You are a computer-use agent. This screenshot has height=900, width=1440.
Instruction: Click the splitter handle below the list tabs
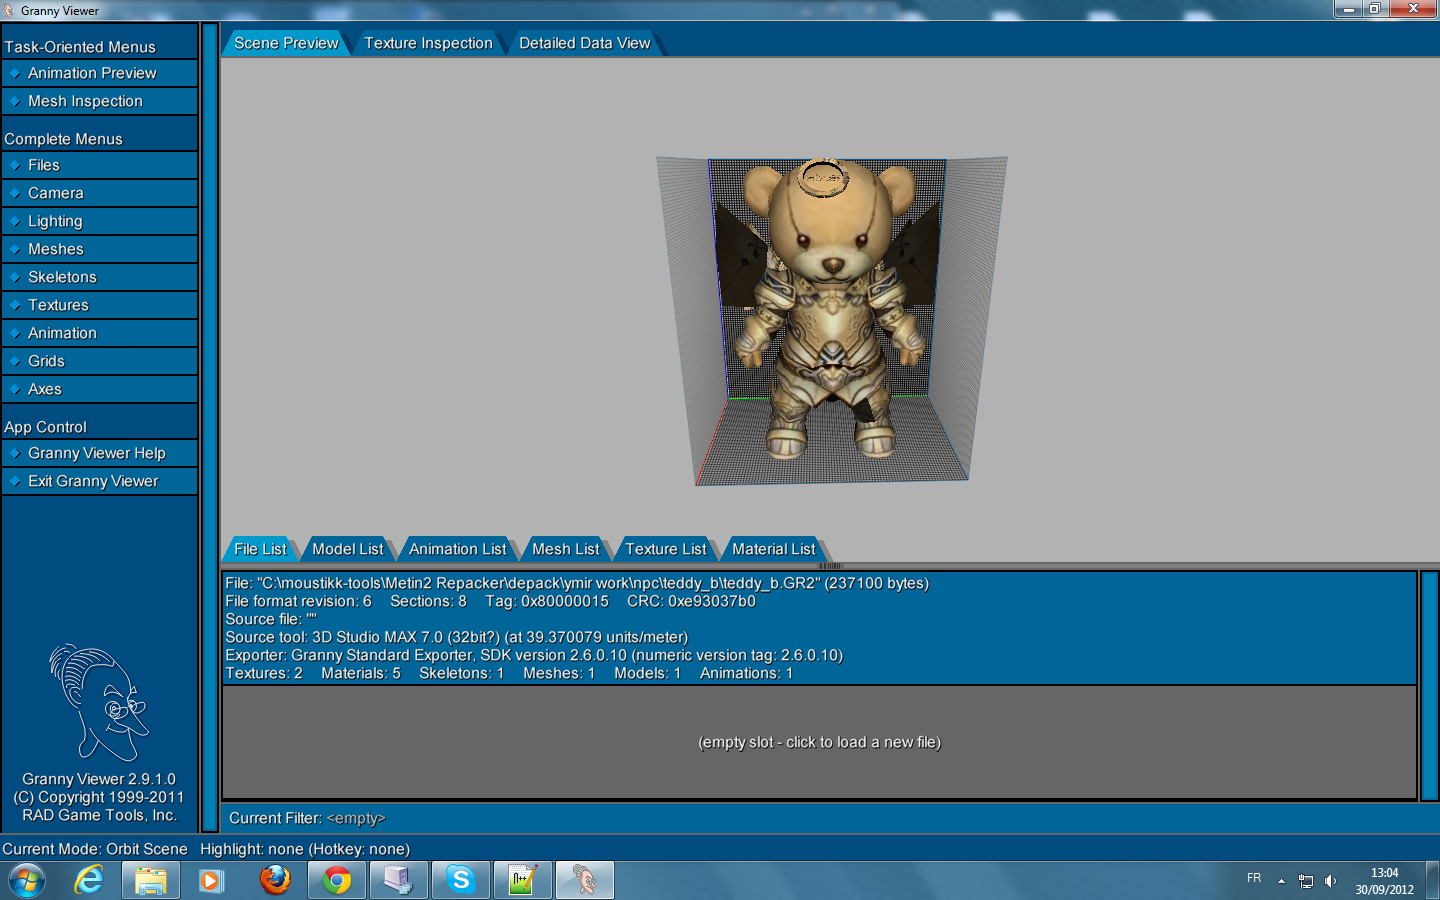(830, 566)
